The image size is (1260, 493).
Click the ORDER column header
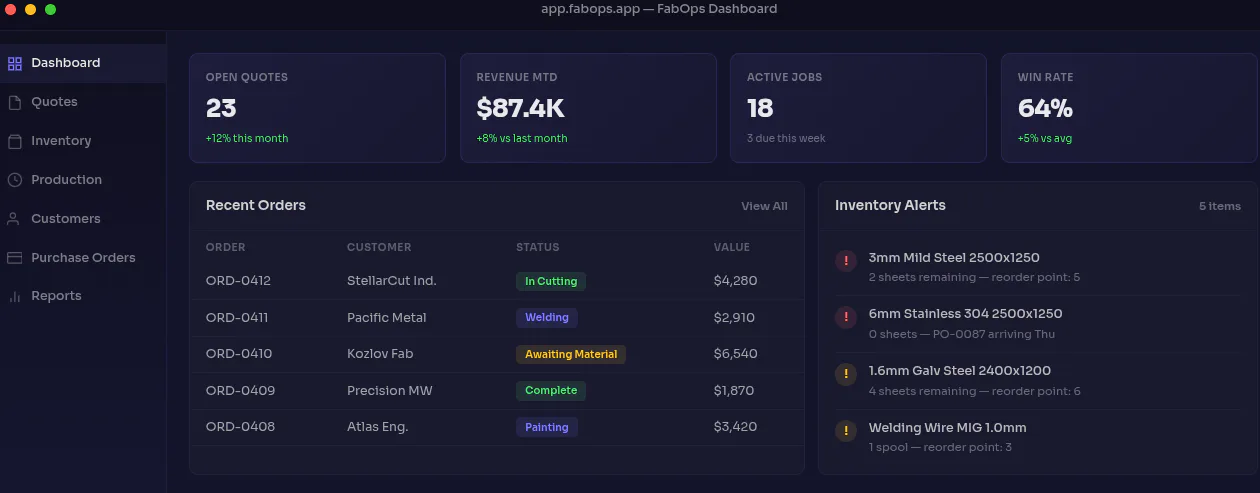click(226, 247)
